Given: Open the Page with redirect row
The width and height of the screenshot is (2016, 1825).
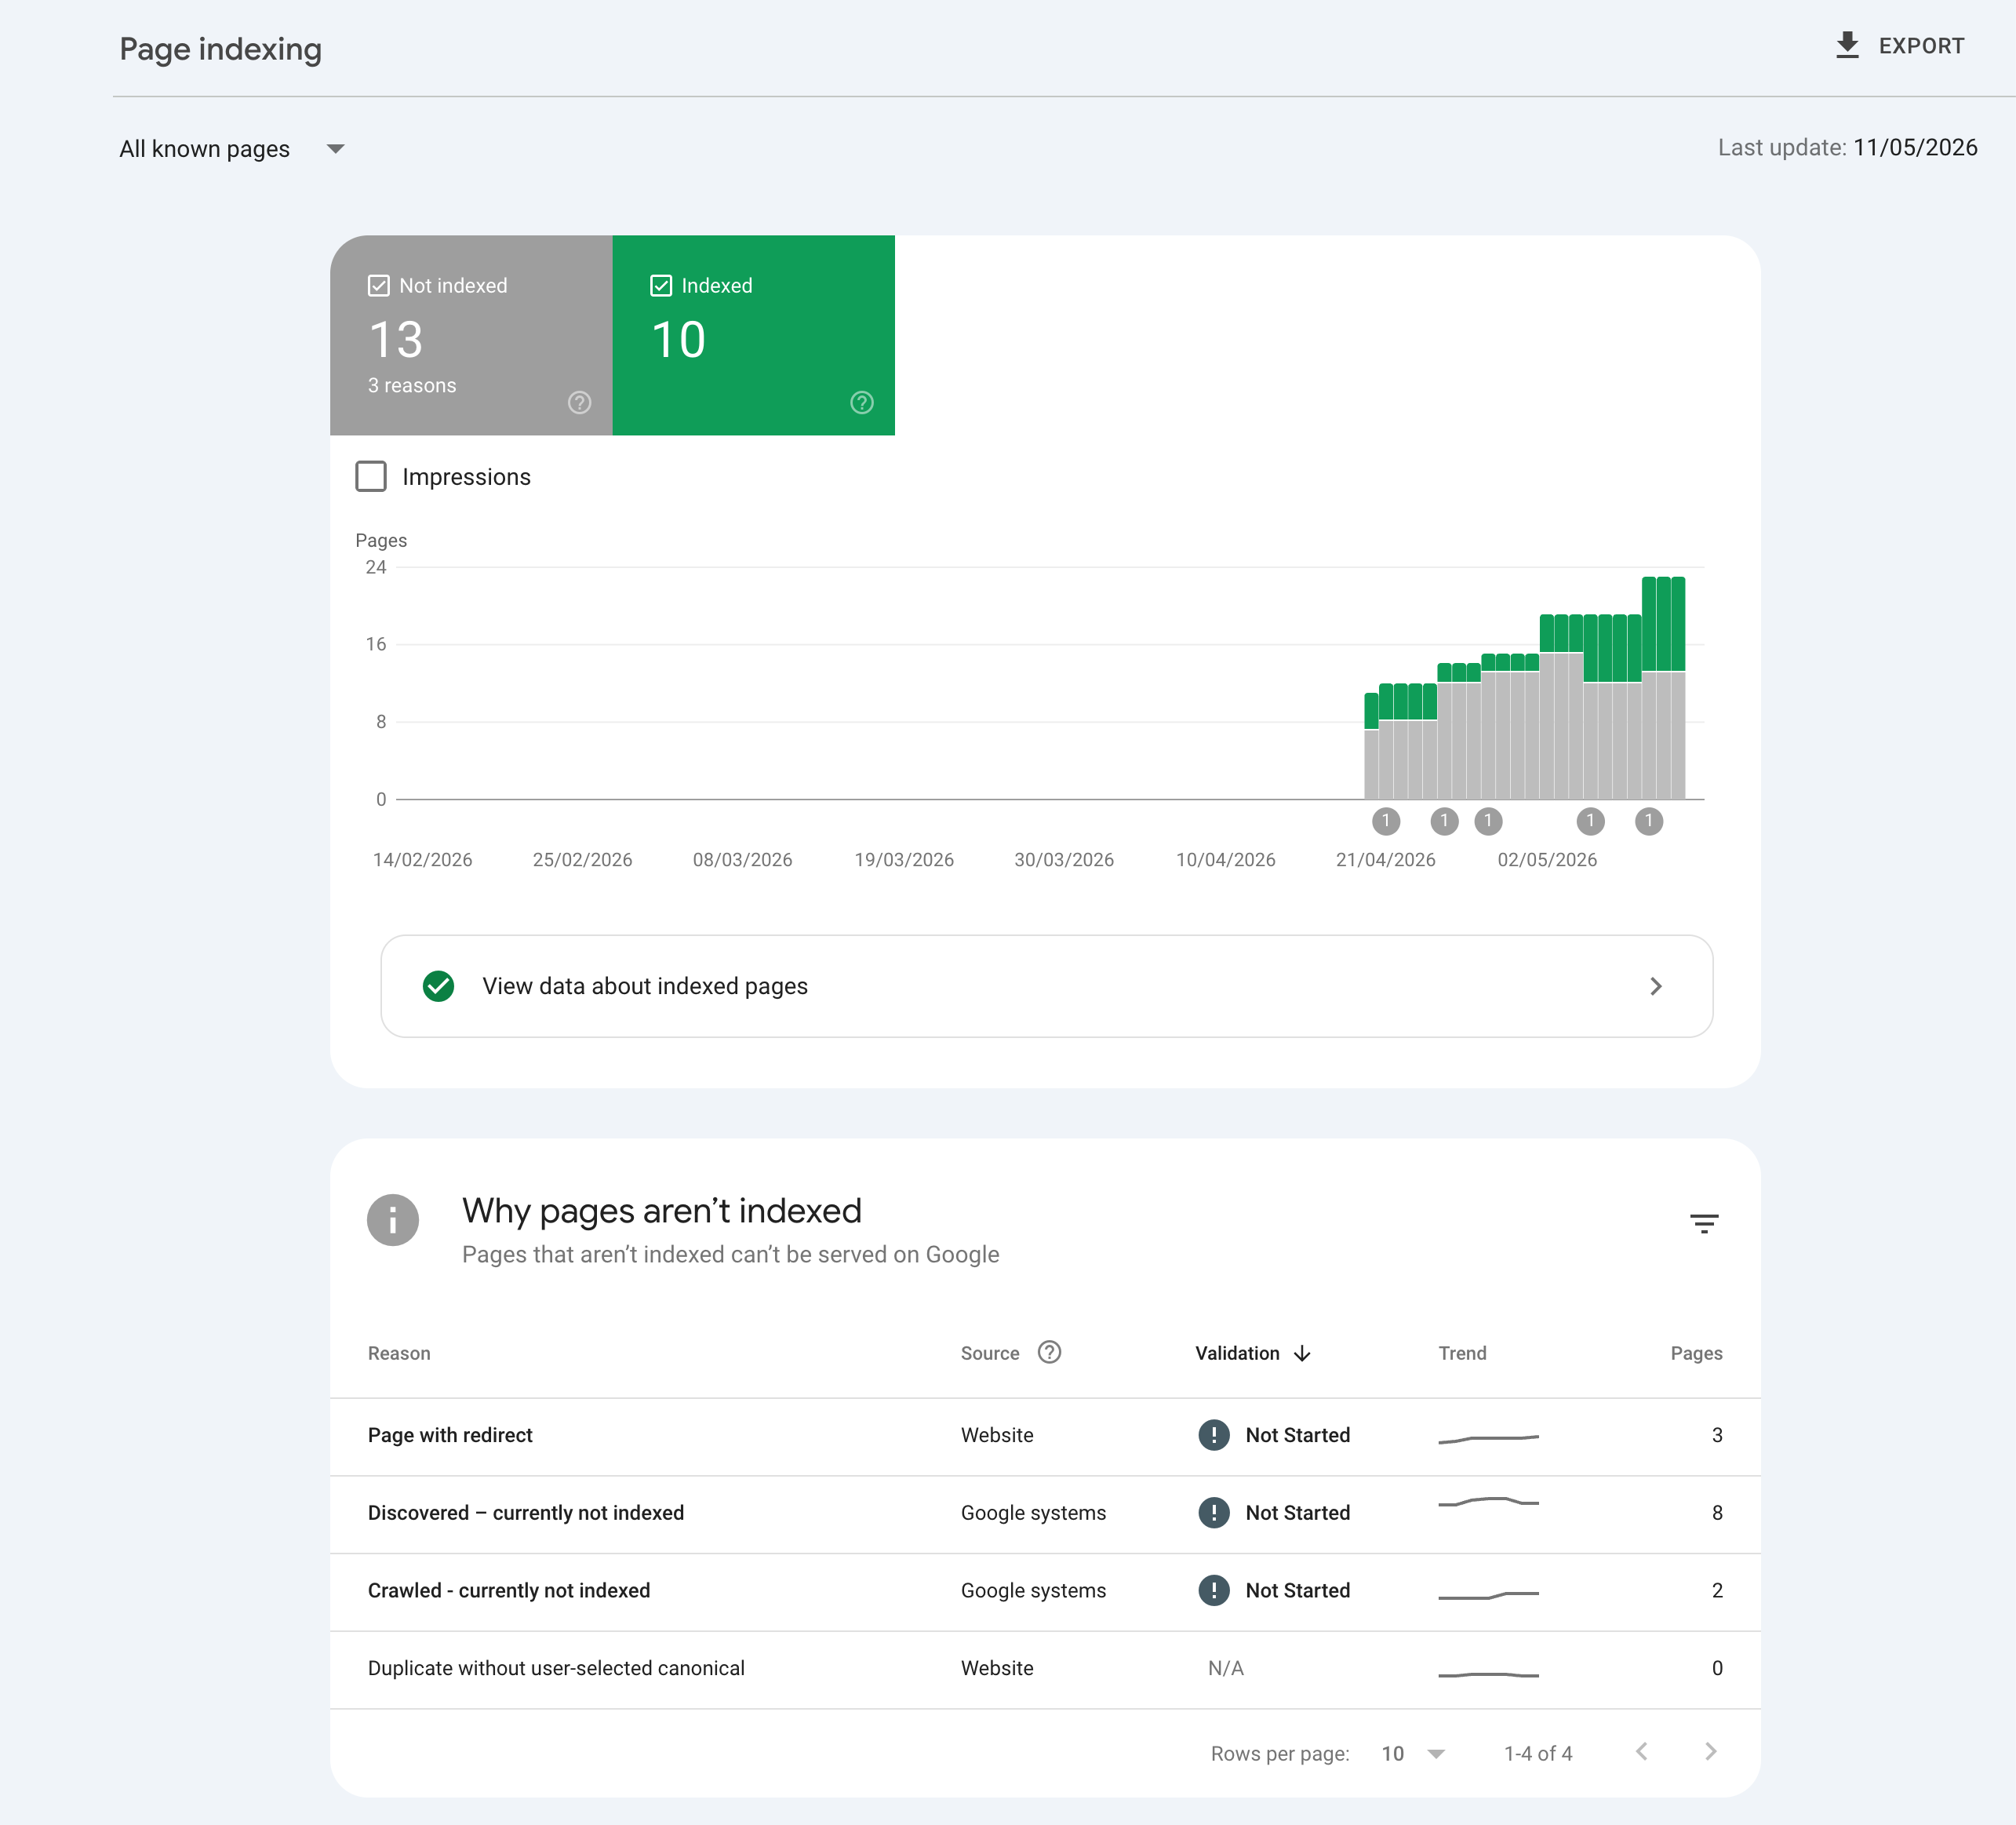Looking at the screenshot, I should click(1045, 1436).
